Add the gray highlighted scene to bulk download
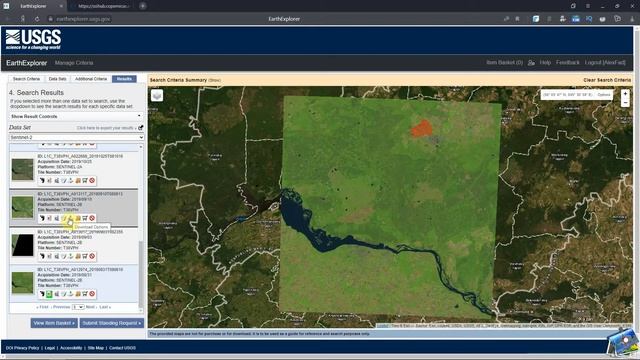 pos(78,218)
